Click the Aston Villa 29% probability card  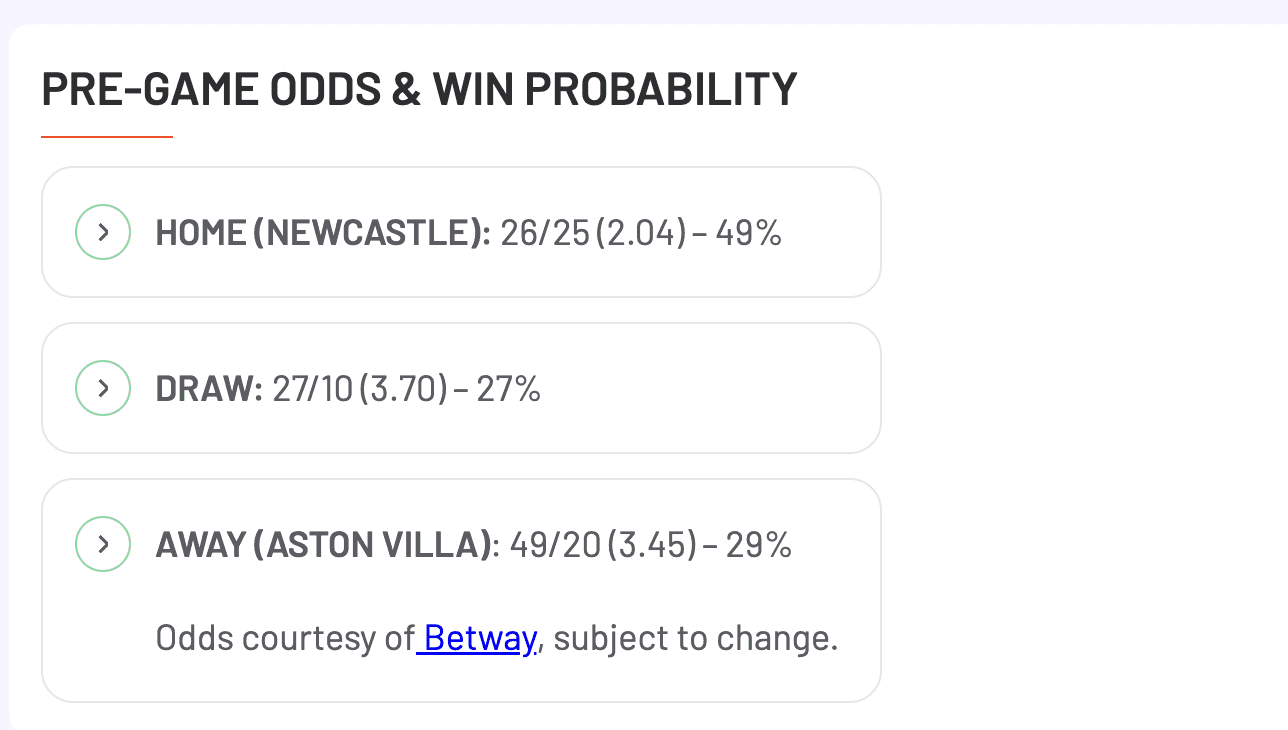pos(460,544)
